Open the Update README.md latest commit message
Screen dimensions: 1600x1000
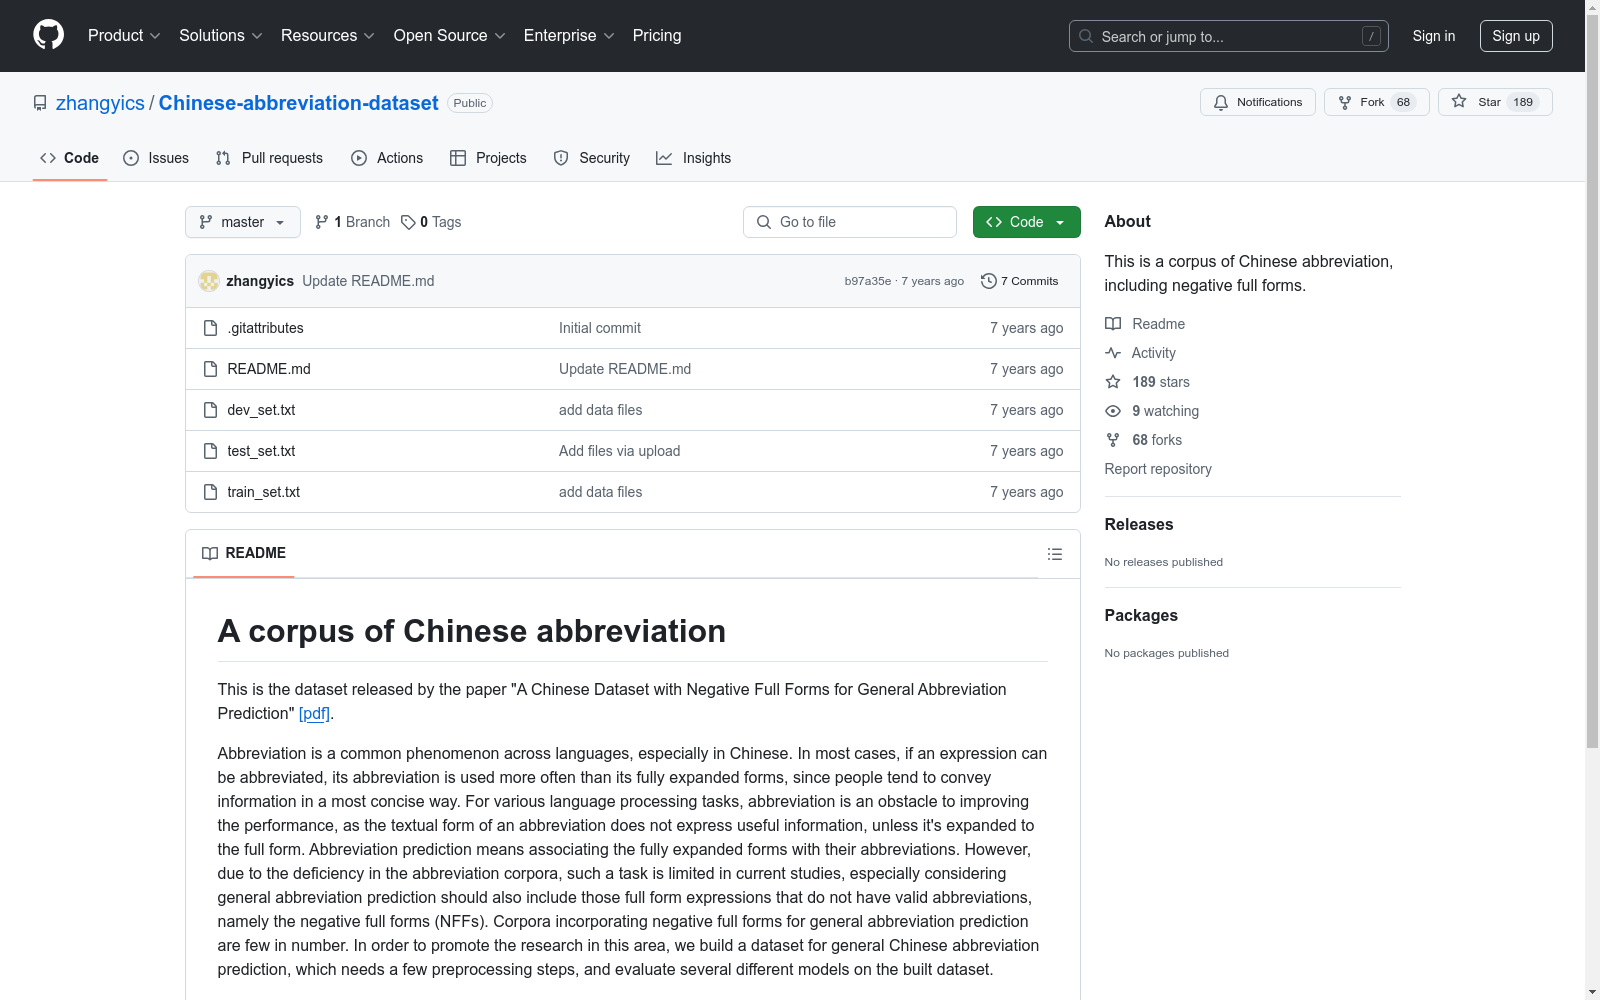(x=368, y=281)
